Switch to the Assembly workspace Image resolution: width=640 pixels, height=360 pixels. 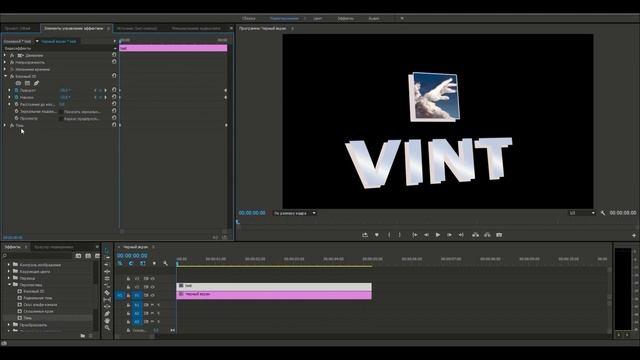pyautogui.click(x=249, y=18)
